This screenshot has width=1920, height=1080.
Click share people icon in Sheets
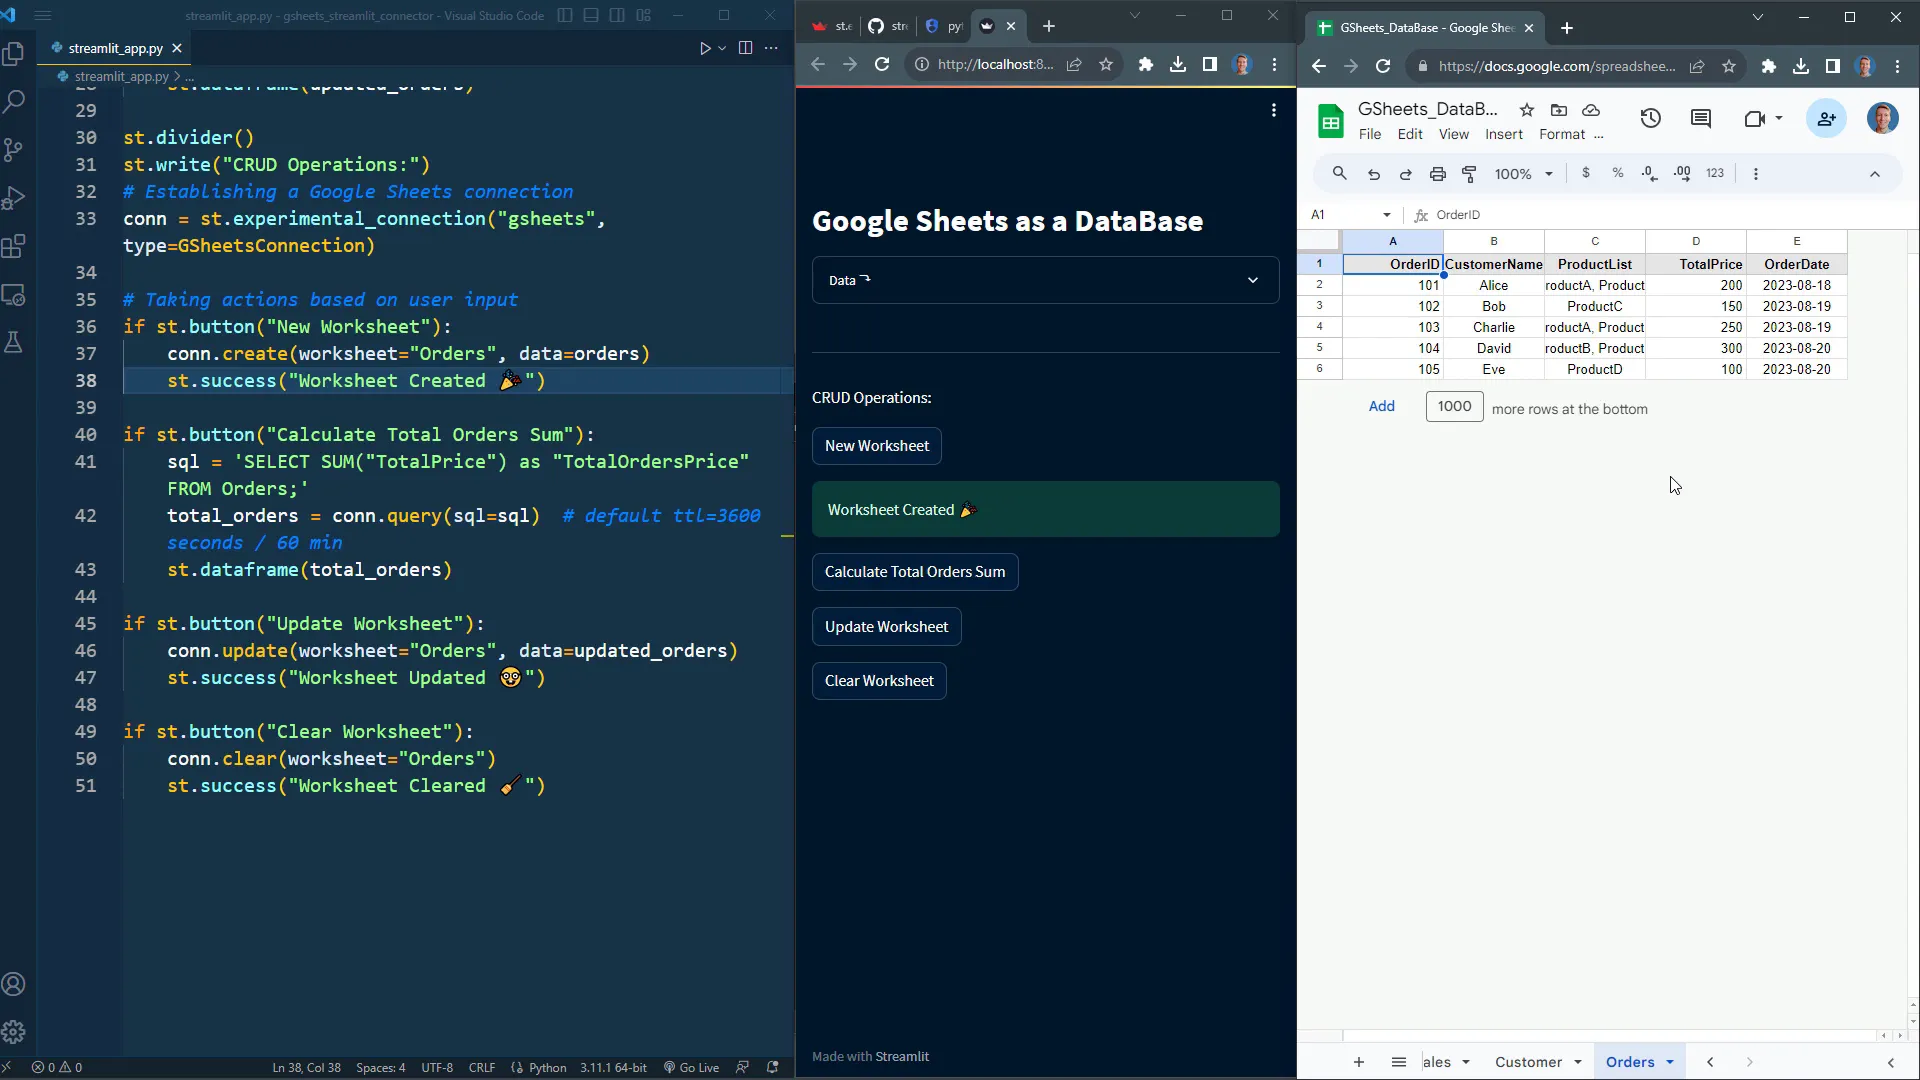tap(1826, 119)
